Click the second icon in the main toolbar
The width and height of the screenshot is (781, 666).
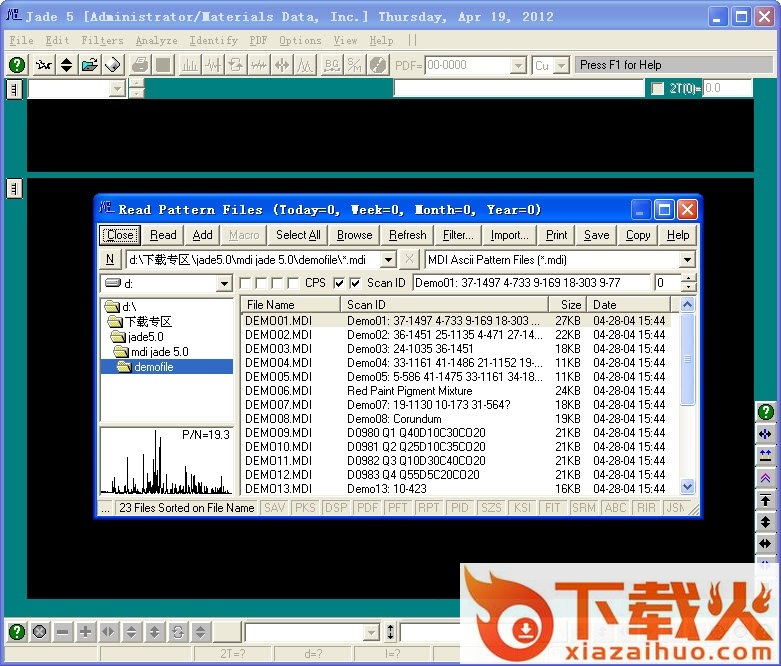tap(43, 65)
